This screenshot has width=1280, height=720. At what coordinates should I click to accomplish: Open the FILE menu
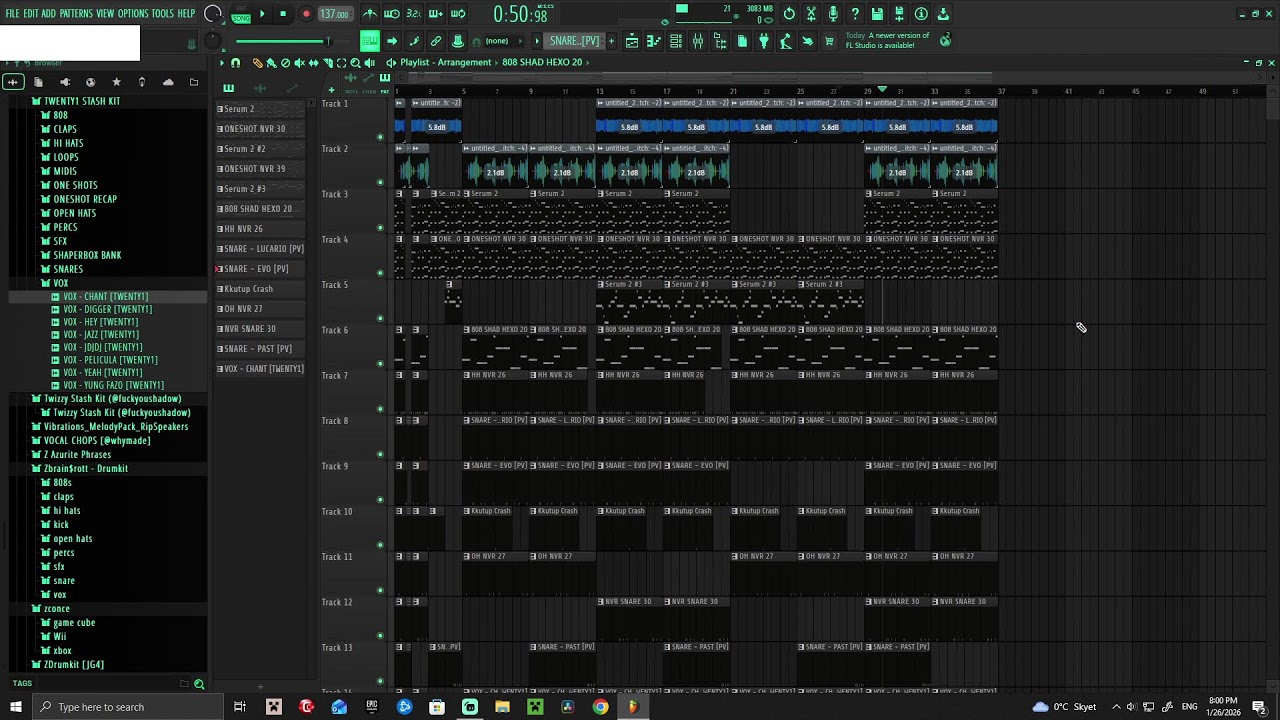coord(12,14)
